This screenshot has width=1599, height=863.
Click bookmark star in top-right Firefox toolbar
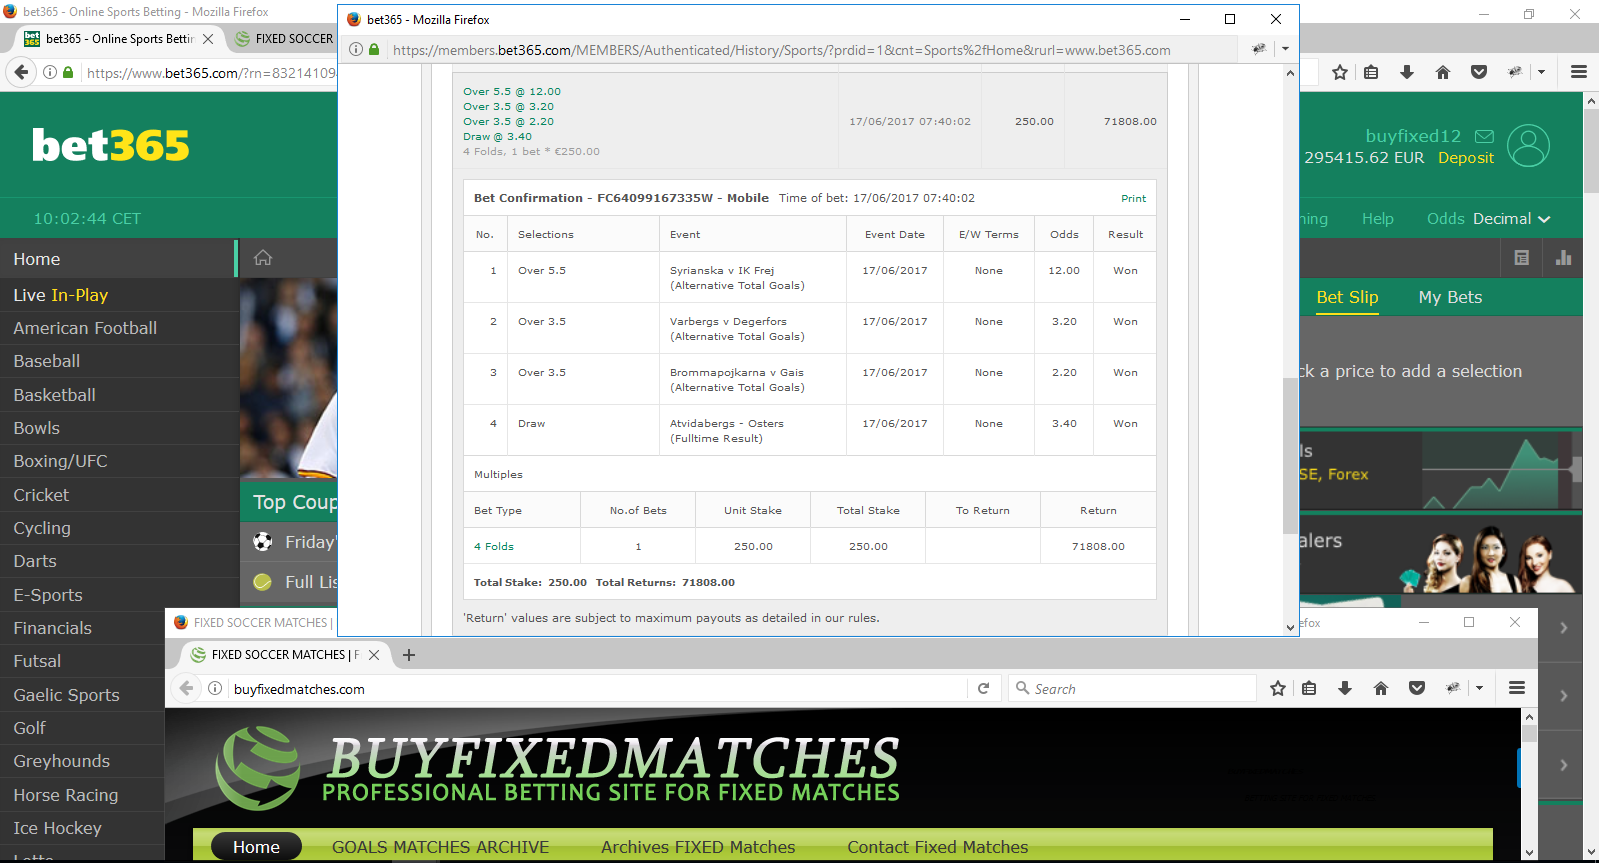(x=1340, y=72)
